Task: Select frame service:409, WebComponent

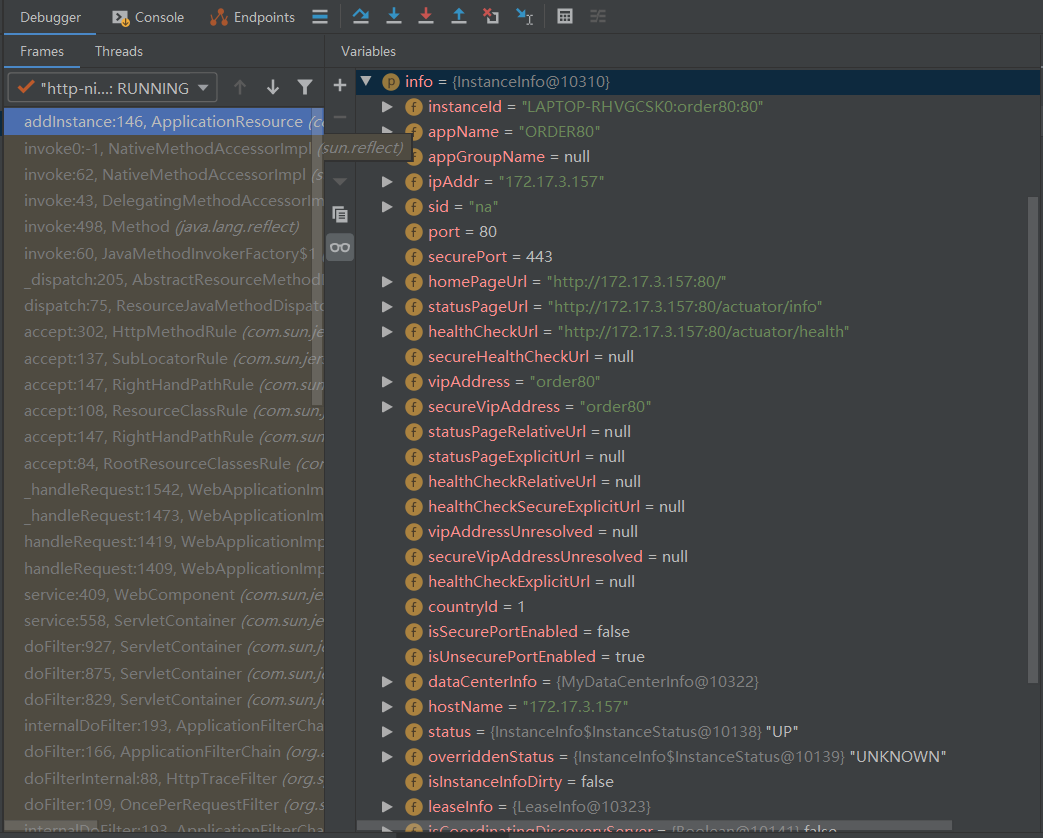Action: click(x=164, y=595)
